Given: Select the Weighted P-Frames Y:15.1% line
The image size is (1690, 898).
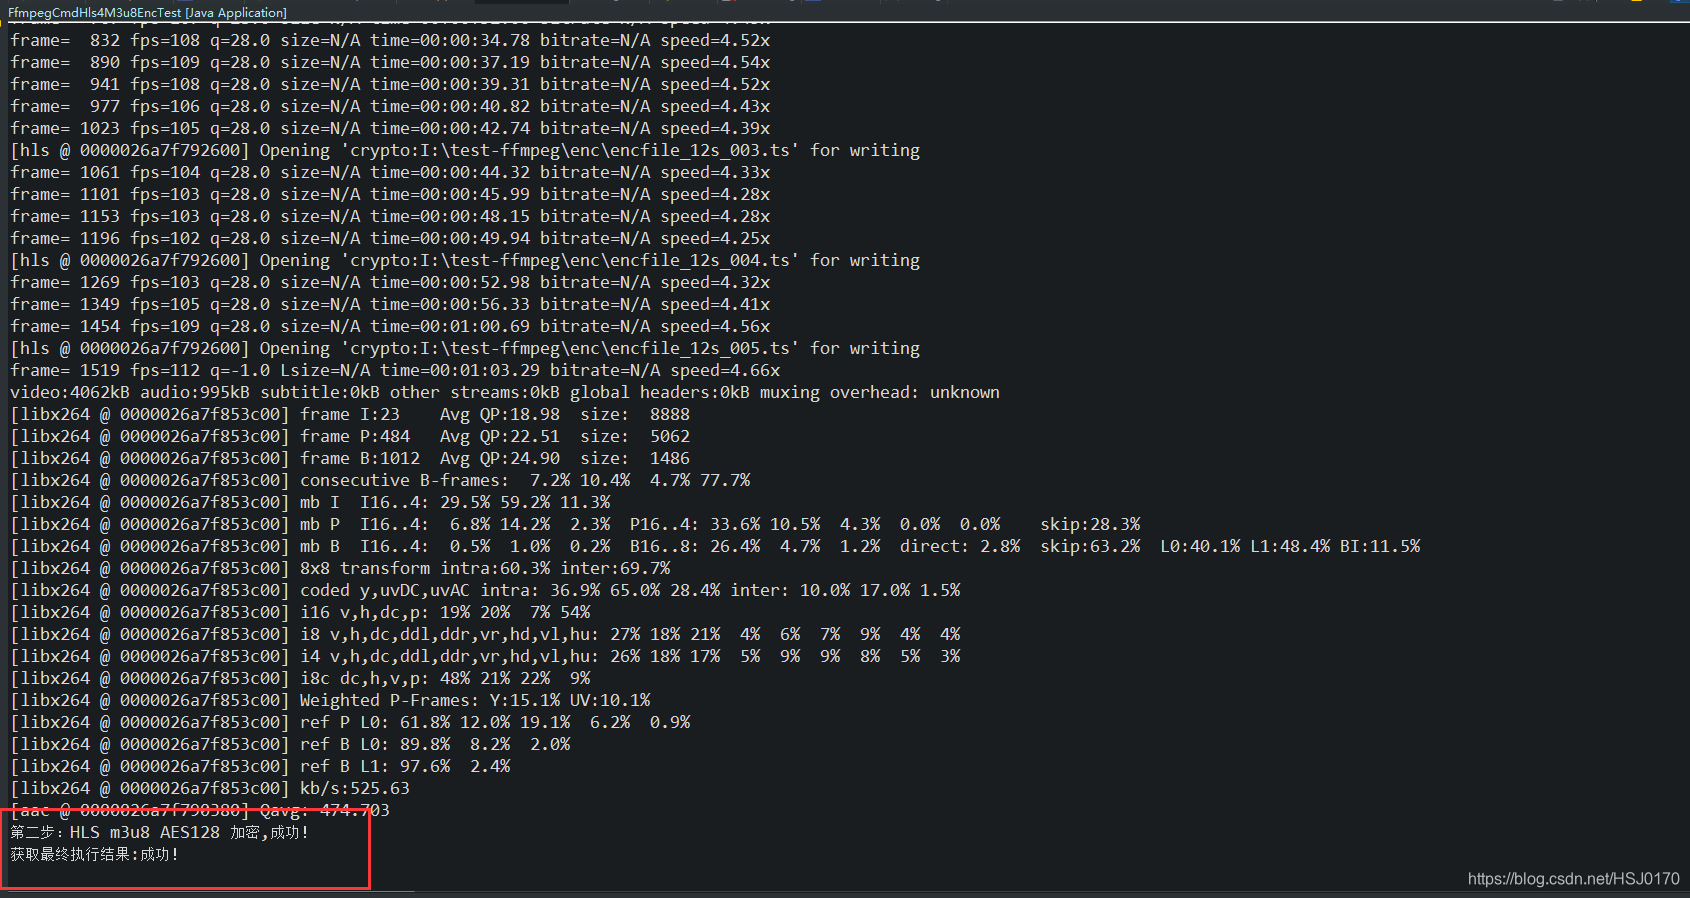Looking at the screenshot, I should (x=330, y=700).
